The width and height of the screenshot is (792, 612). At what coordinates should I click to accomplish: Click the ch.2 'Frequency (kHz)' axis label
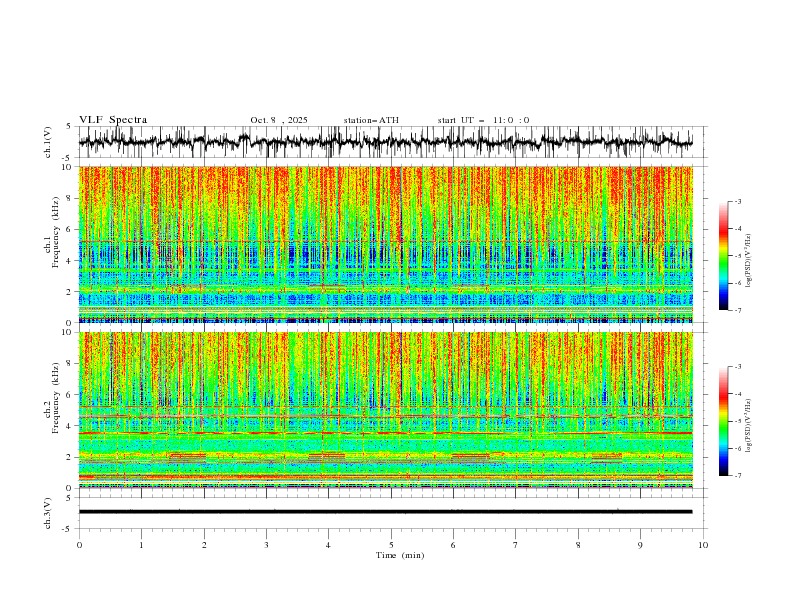click(x=55, y=397)
